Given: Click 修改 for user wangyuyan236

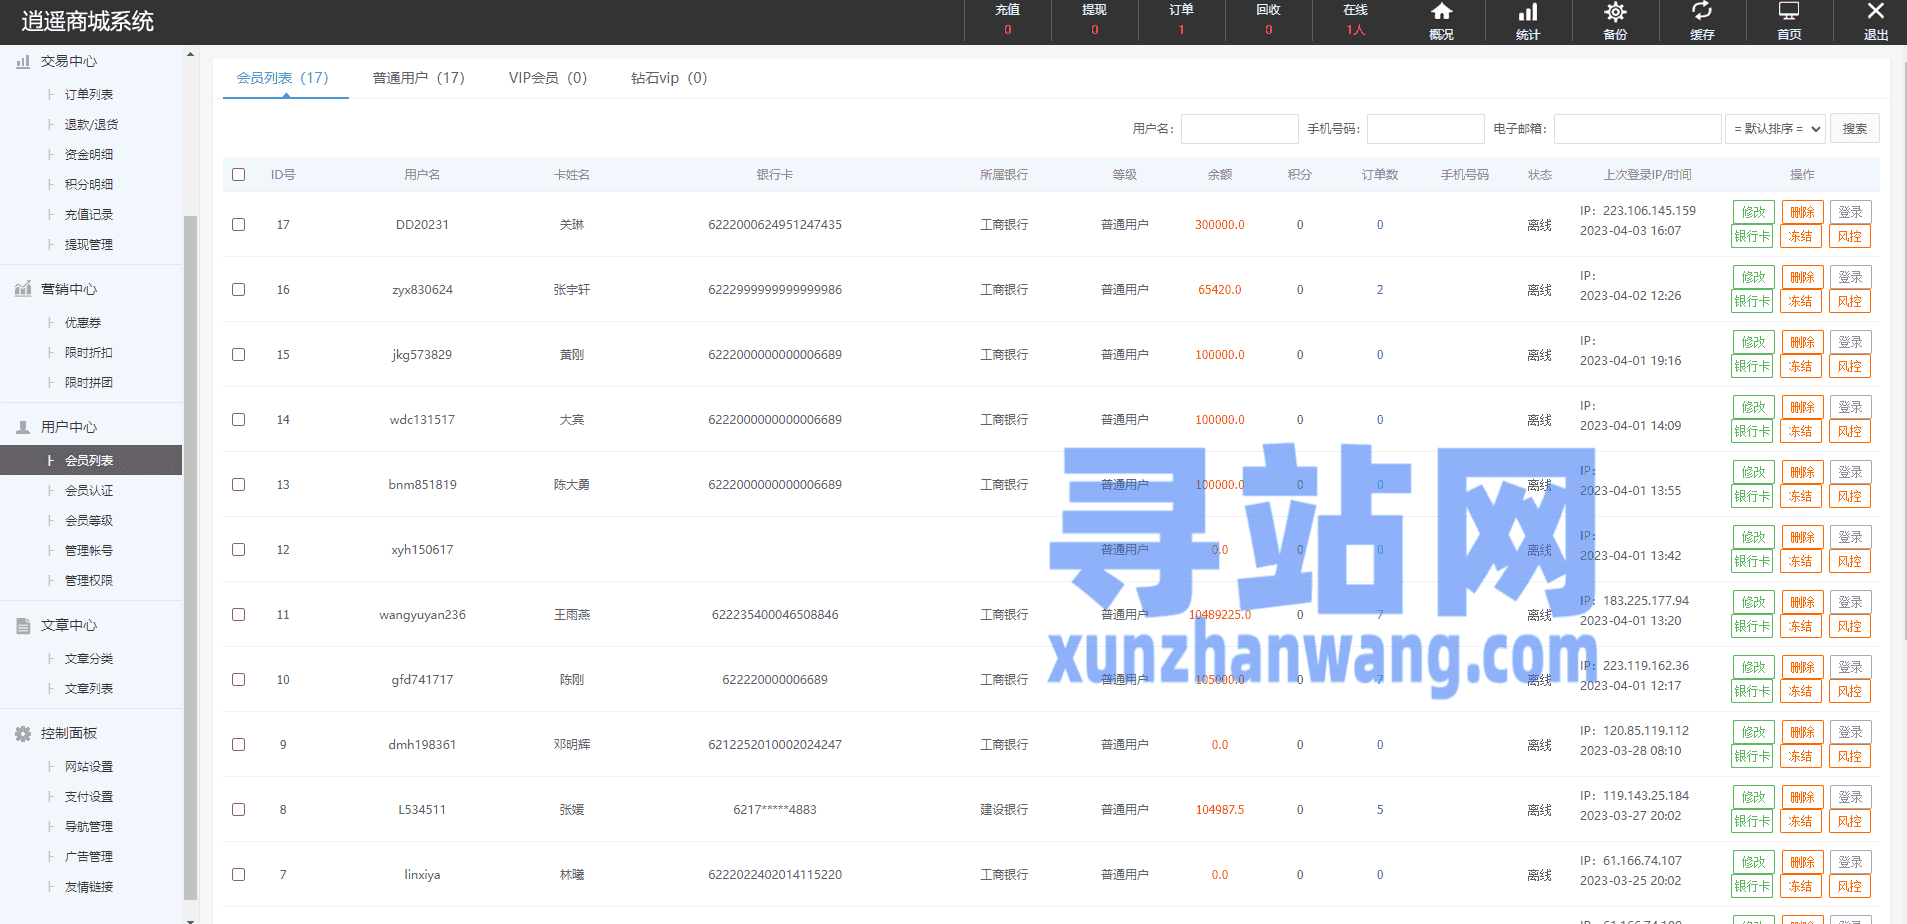Looking at the screenshot, I should 1753,602.
